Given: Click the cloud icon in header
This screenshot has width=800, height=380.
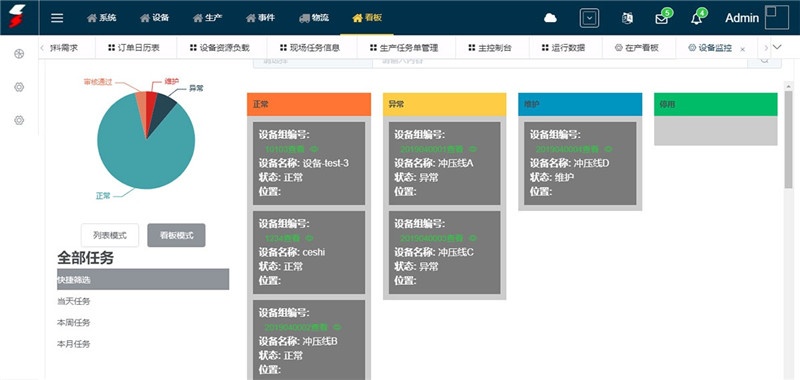Looking at the screenshot, I should (x=550, y=18).
